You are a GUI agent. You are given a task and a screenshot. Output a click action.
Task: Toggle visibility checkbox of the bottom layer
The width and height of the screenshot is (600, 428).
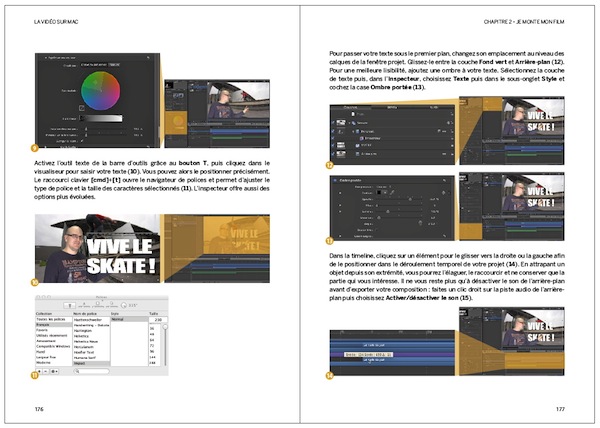(333, 154)
